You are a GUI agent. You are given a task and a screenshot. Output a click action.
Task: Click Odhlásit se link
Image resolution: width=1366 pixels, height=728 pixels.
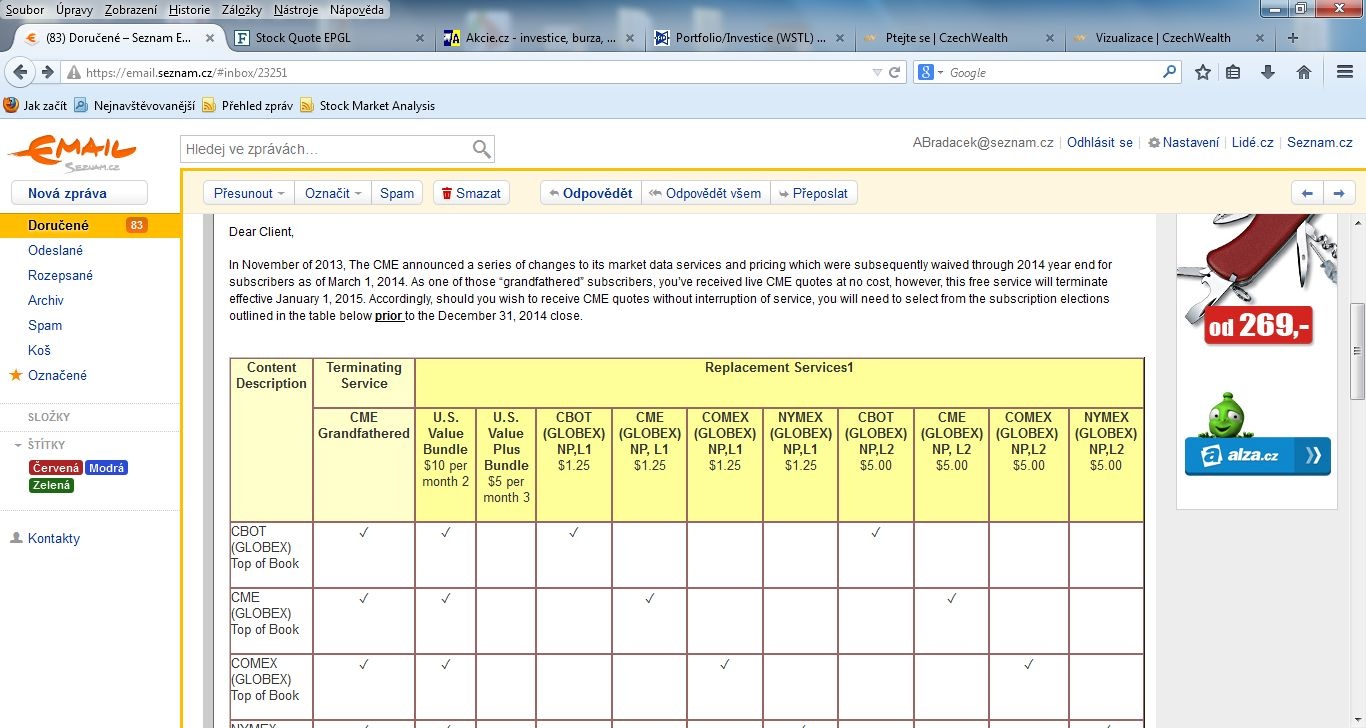(x=1100, y=142)
